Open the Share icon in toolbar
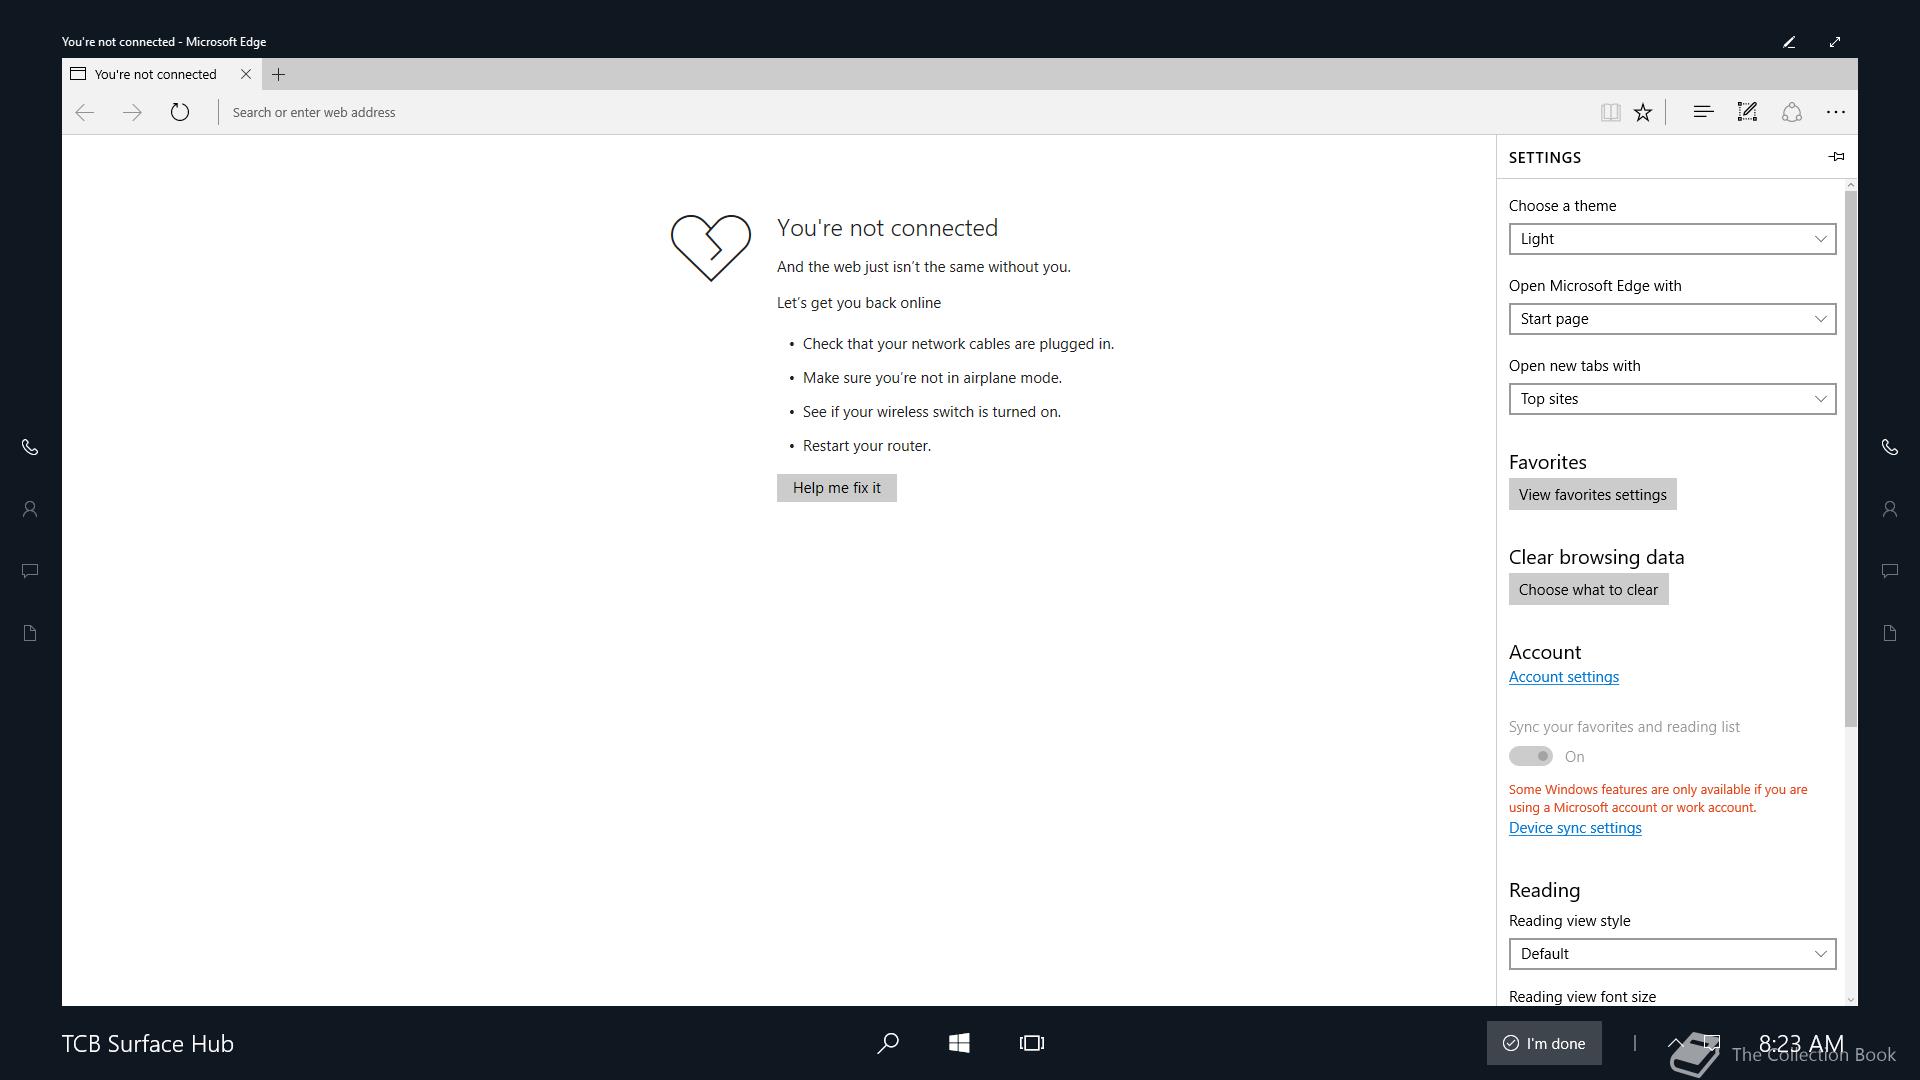 click(1792, 112)
